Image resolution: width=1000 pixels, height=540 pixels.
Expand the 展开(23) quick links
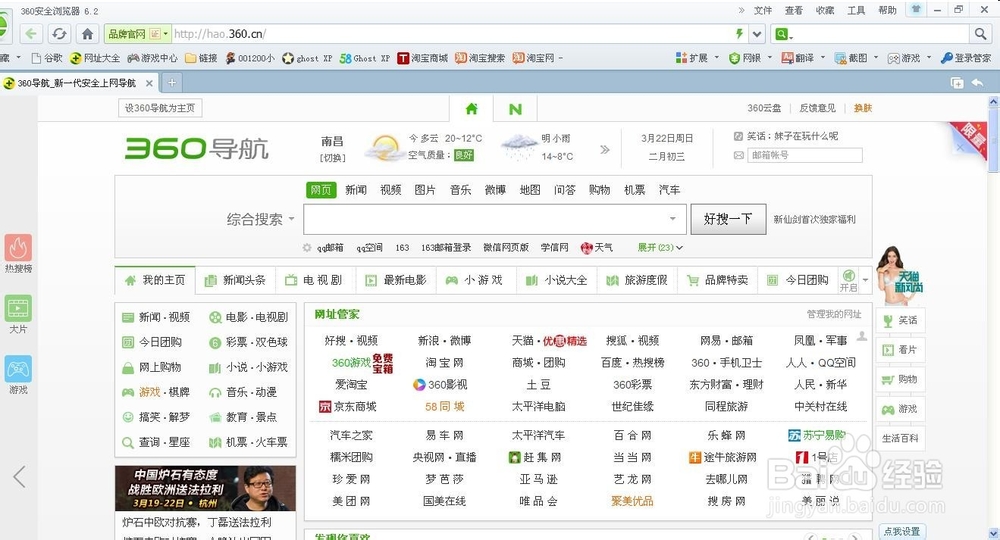coord(660,247)
